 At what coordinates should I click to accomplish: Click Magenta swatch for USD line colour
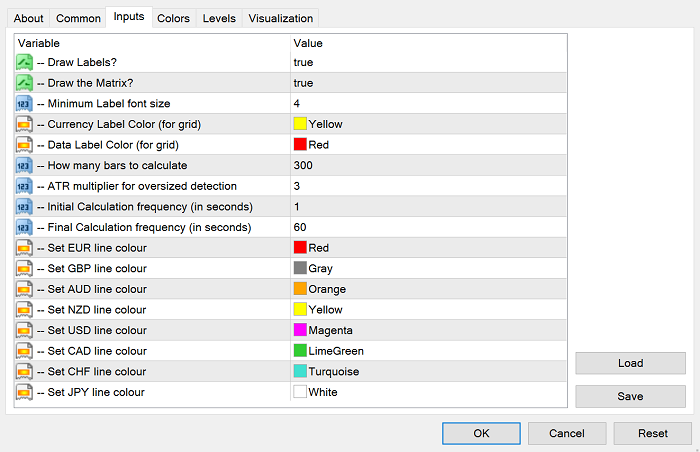coord(300,330)
